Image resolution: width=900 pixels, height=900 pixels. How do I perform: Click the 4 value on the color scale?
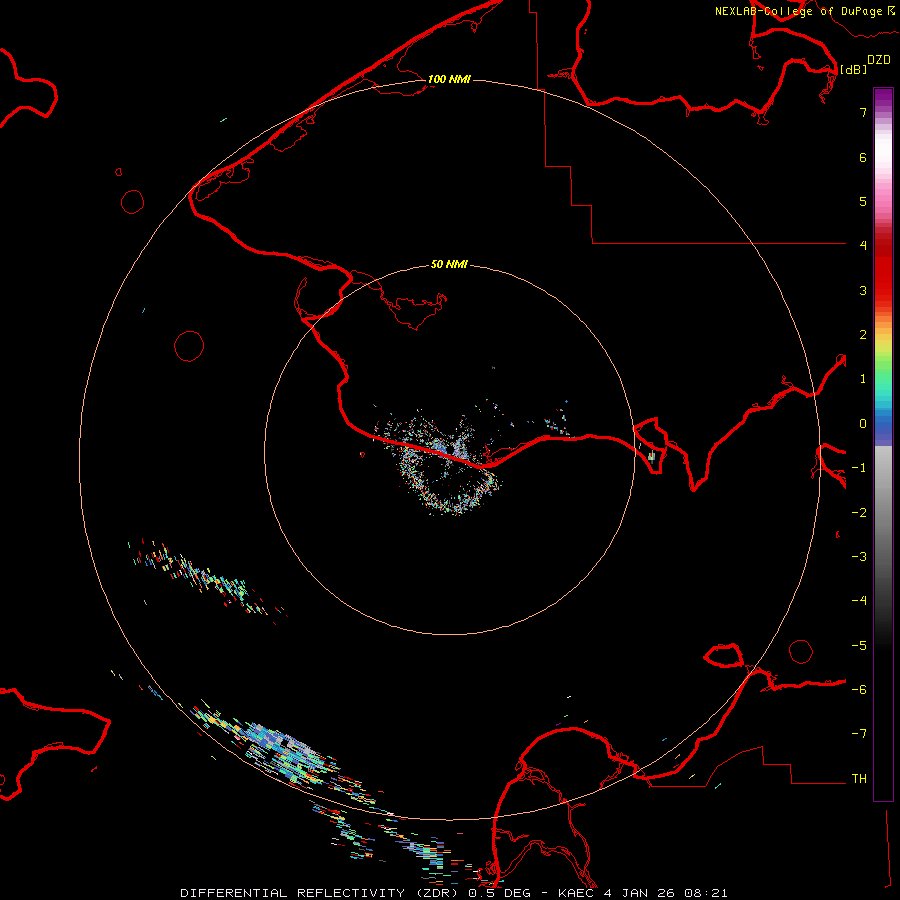[x=863, y=246]
